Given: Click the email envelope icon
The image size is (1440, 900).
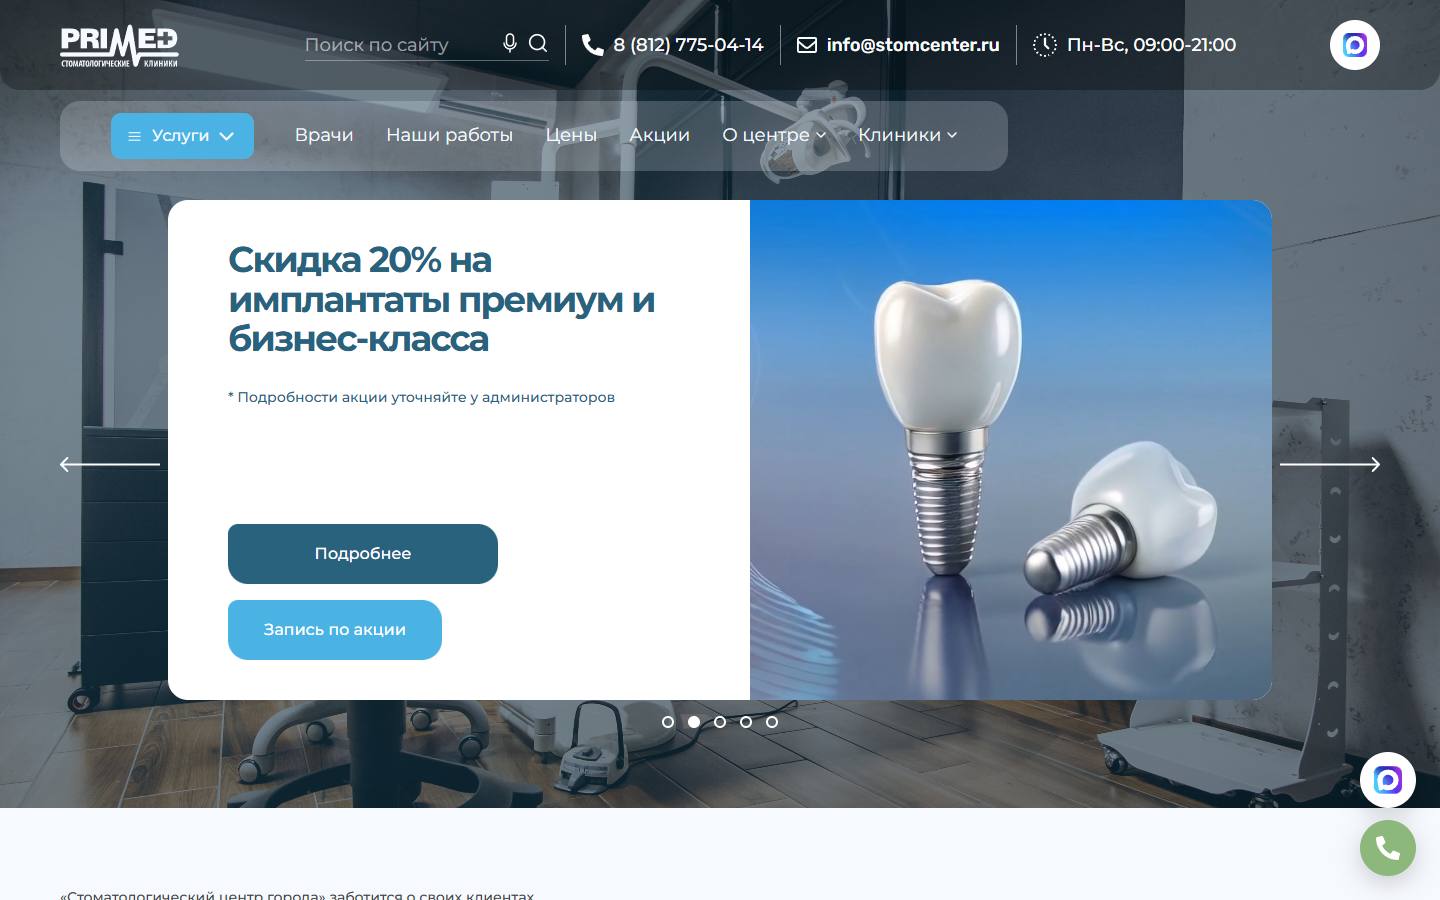Looking at the screenshot, I should click(806, 45).
